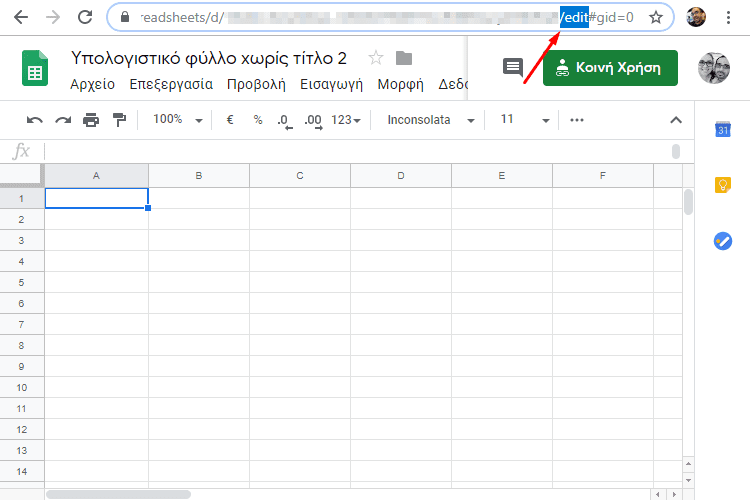Select all cells via corner box
The height and width of the screenshot is (500, 750).
coord(22,175)
